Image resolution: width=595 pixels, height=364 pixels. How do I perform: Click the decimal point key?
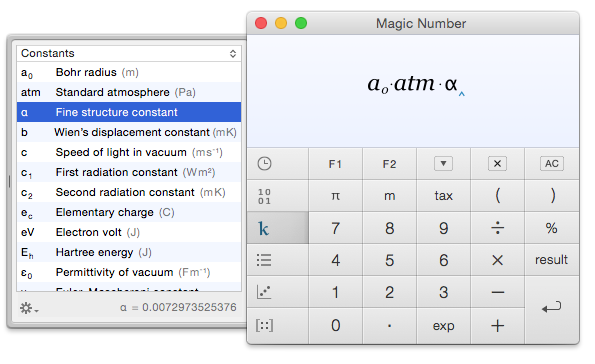(389, 326)
